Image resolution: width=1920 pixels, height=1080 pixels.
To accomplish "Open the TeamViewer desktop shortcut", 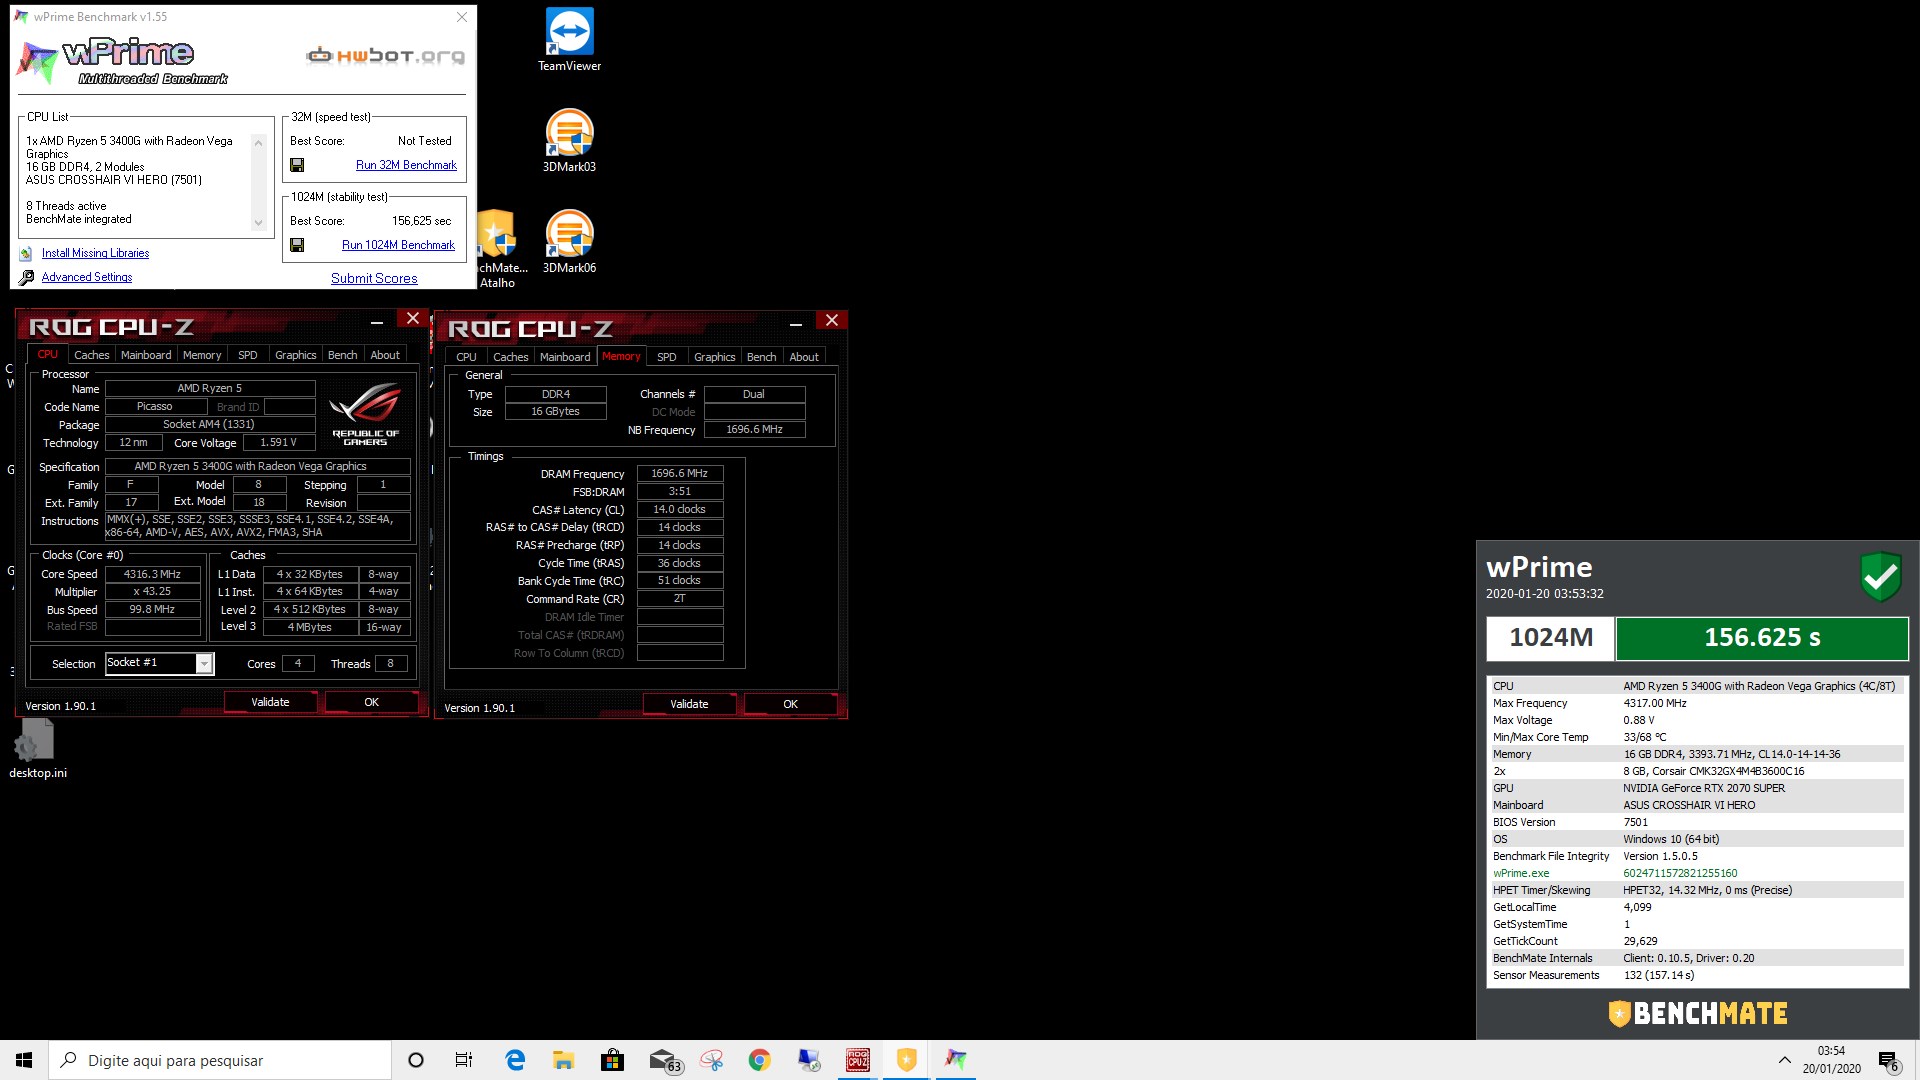I will 569,40.
